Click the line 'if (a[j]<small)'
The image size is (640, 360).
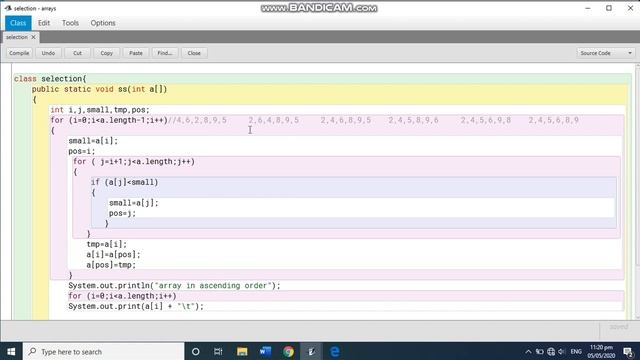(x=124, y=182)
